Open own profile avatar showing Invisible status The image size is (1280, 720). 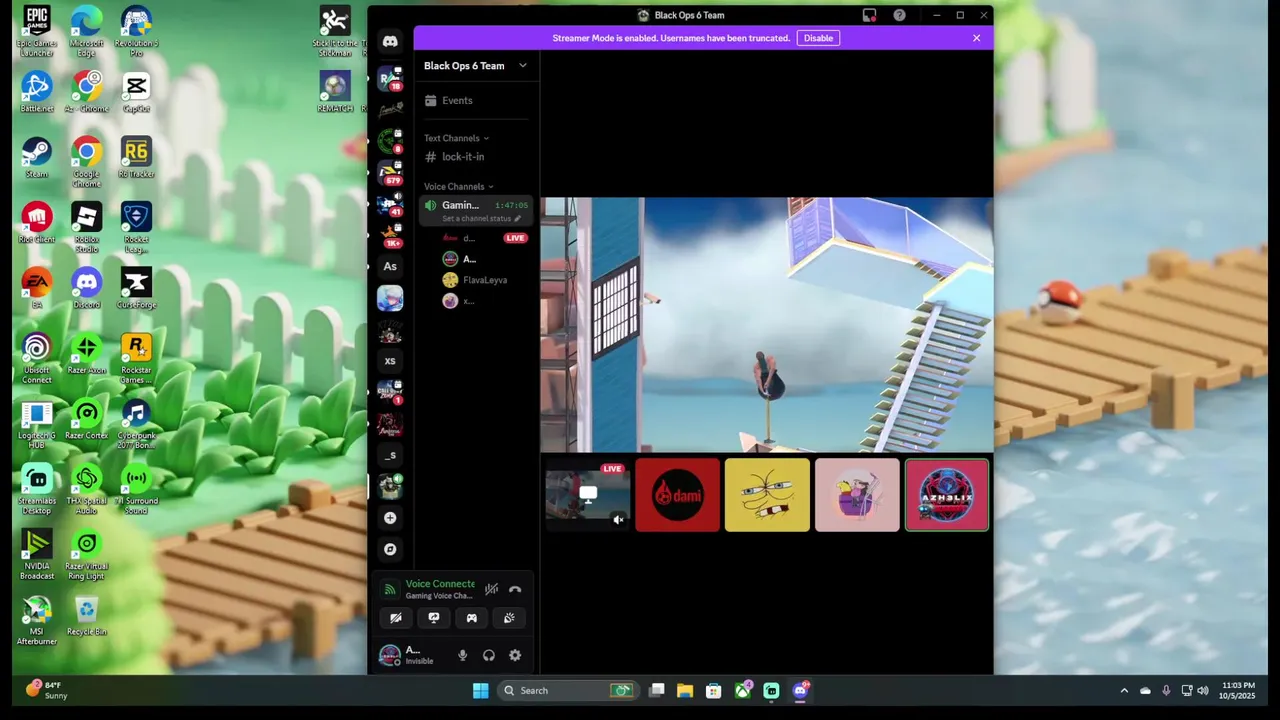[x=390, y=656]
